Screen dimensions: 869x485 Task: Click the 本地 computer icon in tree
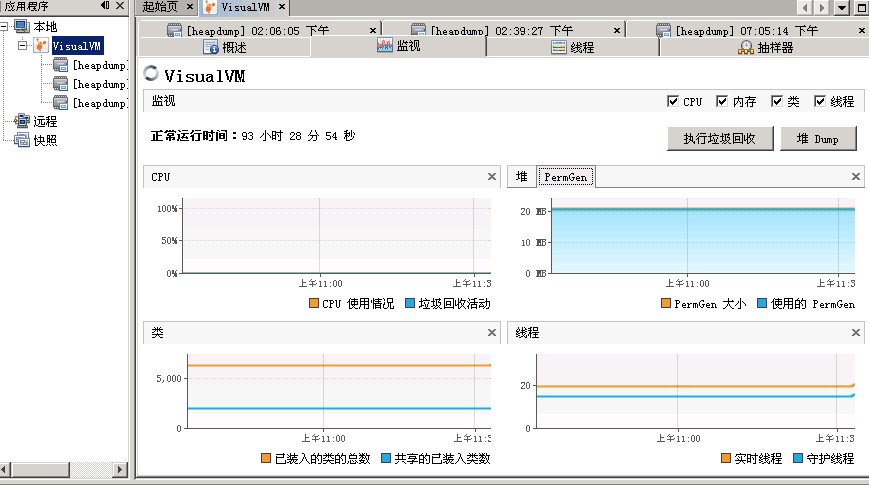(x=22, y=27)
